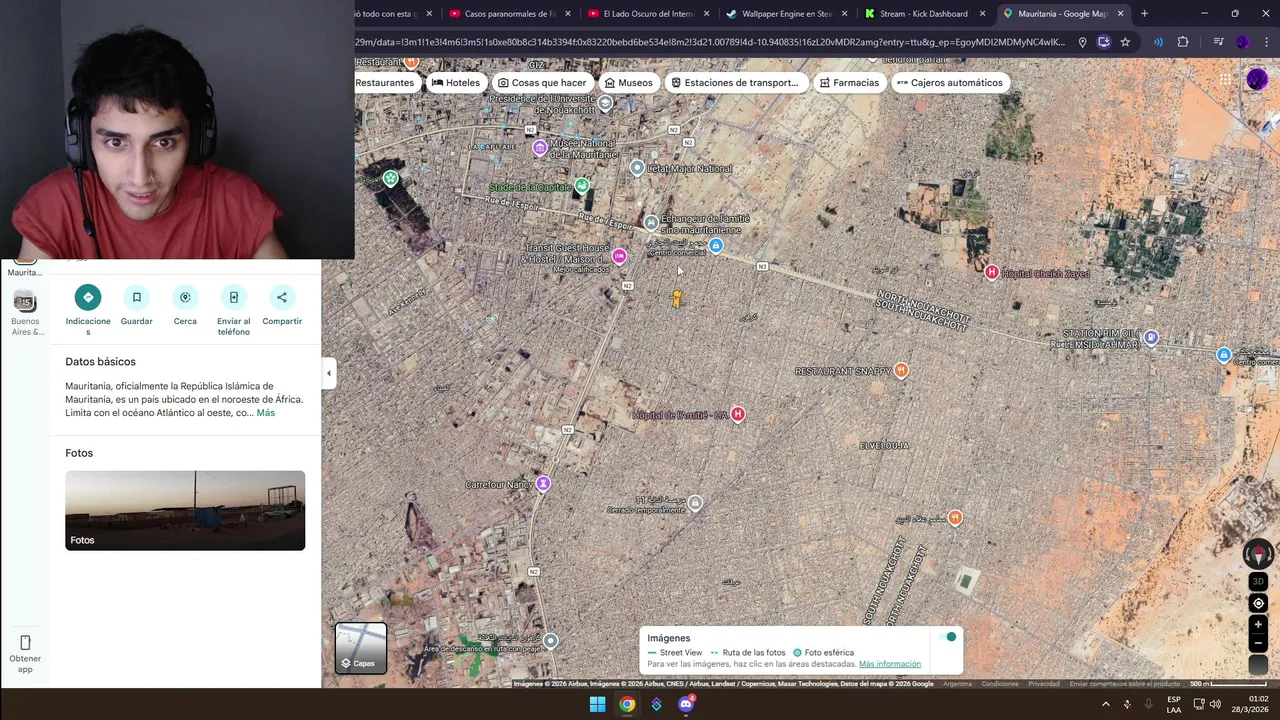1280x720 pixels.
Task: Click the address bar URL
Action: (x=710, y=42)
